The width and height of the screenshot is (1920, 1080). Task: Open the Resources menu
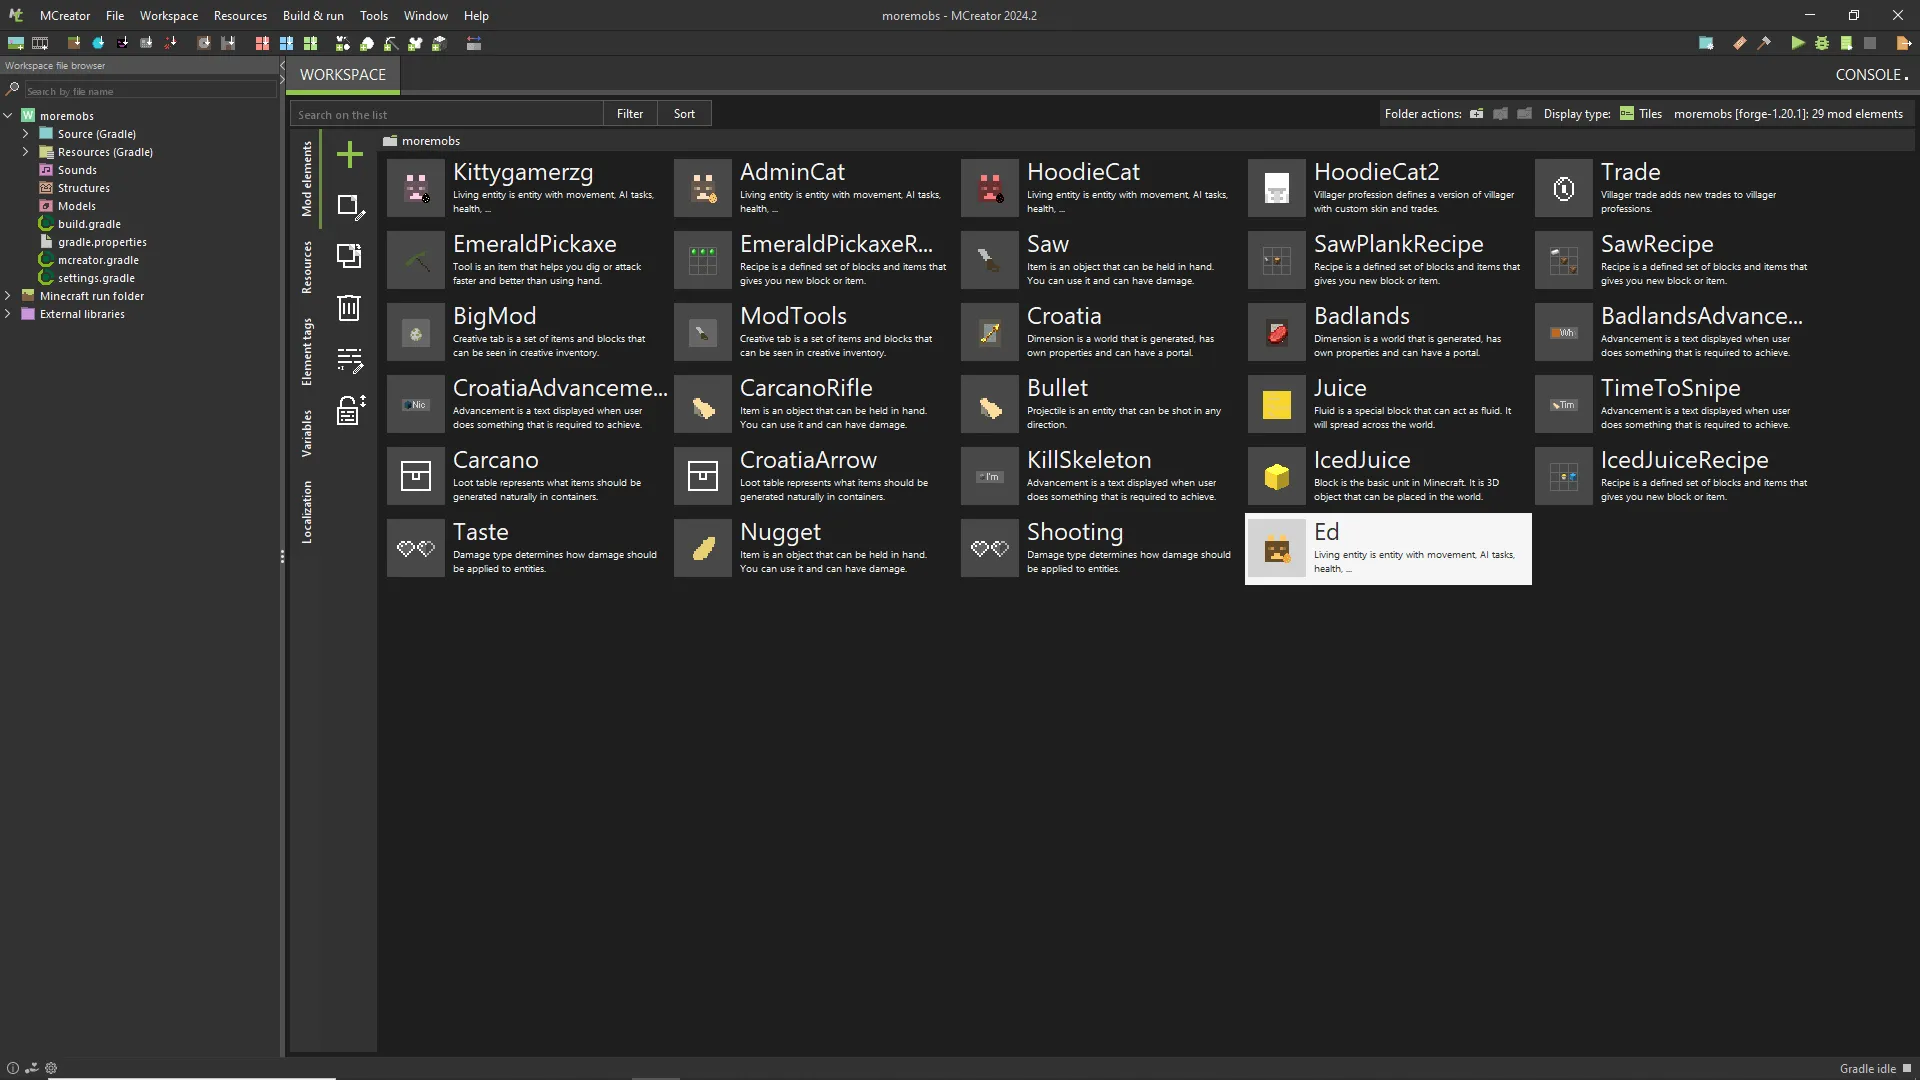[240, 15]
